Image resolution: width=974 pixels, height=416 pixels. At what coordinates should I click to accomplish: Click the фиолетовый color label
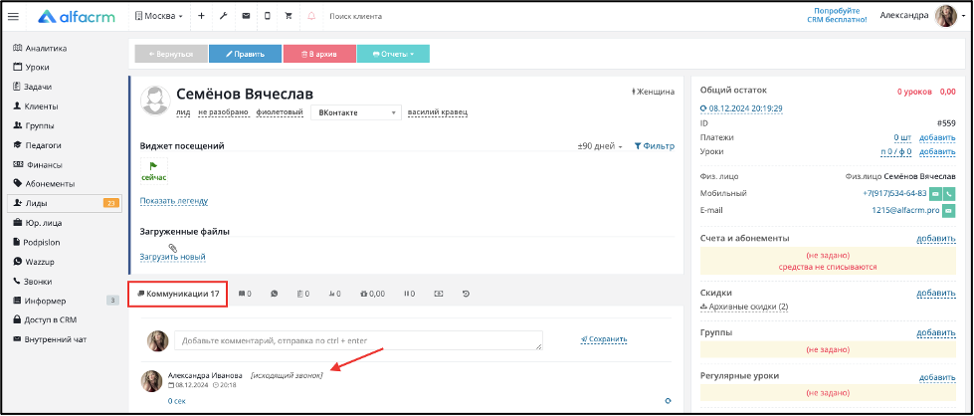tap(279, 113)
